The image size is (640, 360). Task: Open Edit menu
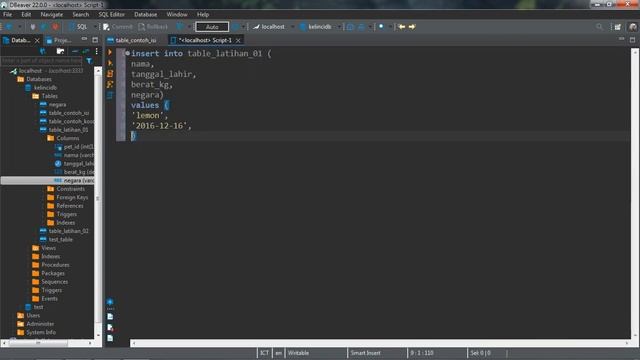click(26, 14)
